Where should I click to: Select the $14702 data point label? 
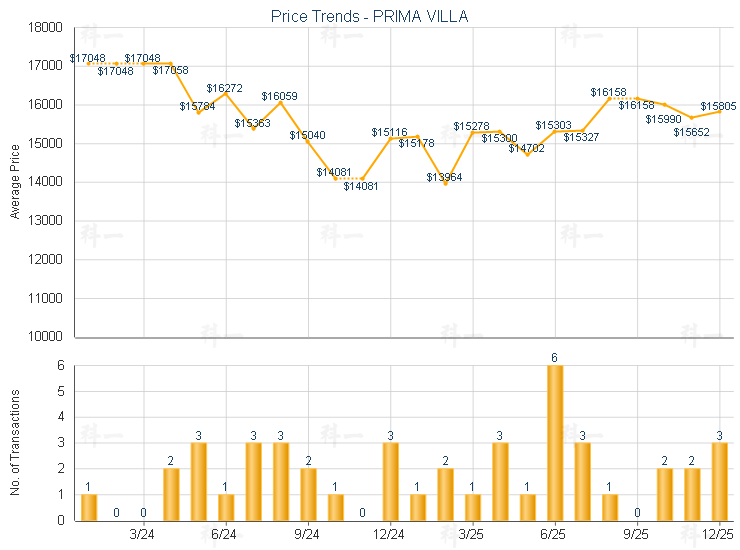[526, 148]
